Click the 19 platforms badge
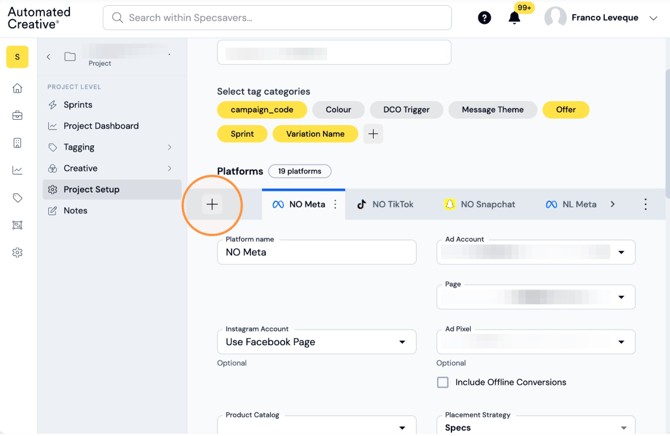Screen dimensions: 670x436 300,171
